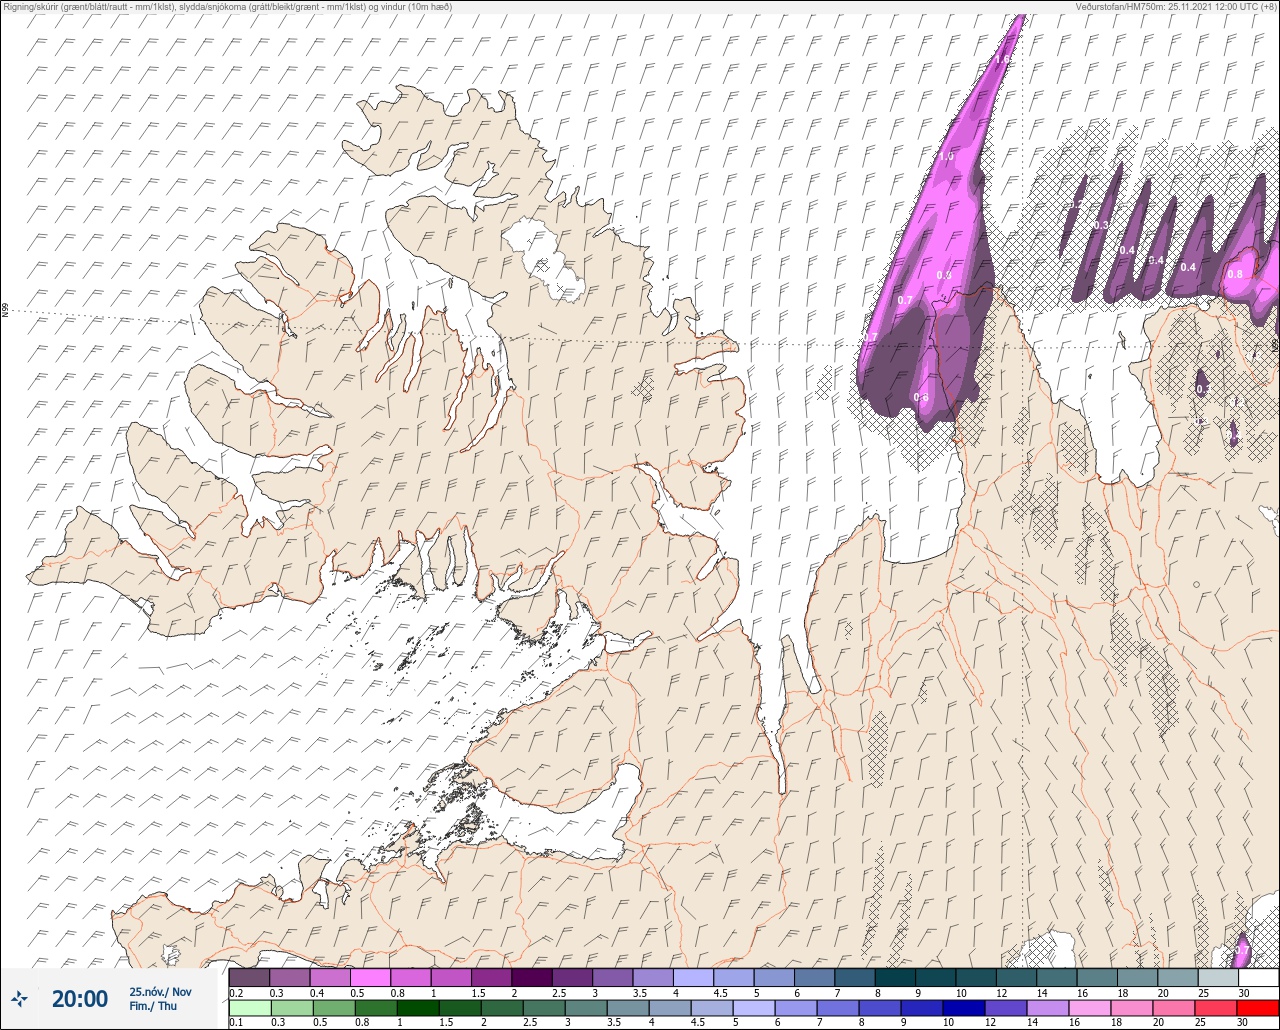Pick bottom-row dark blue swatch labeled 10

(964, 1008)
